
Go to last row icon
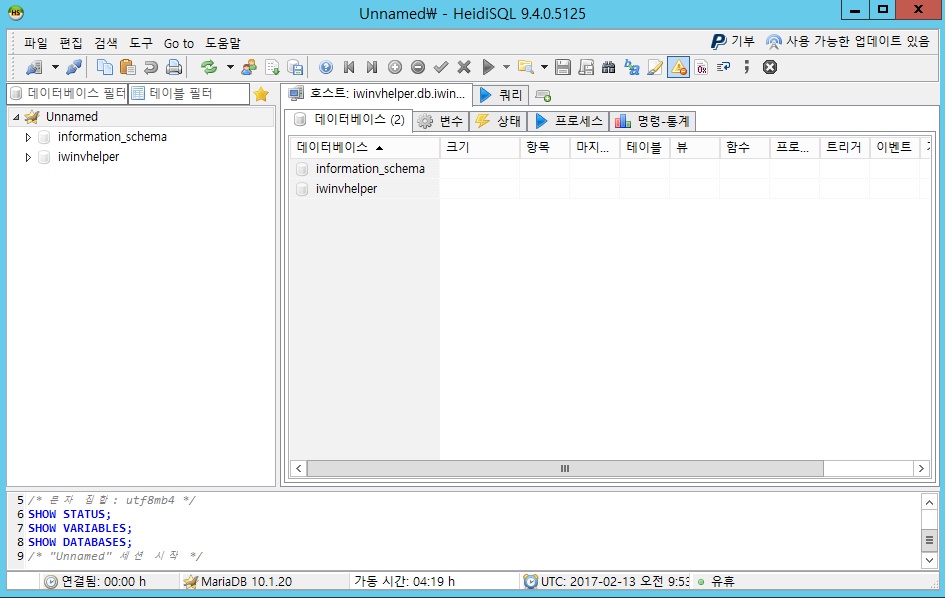(372, 67)
